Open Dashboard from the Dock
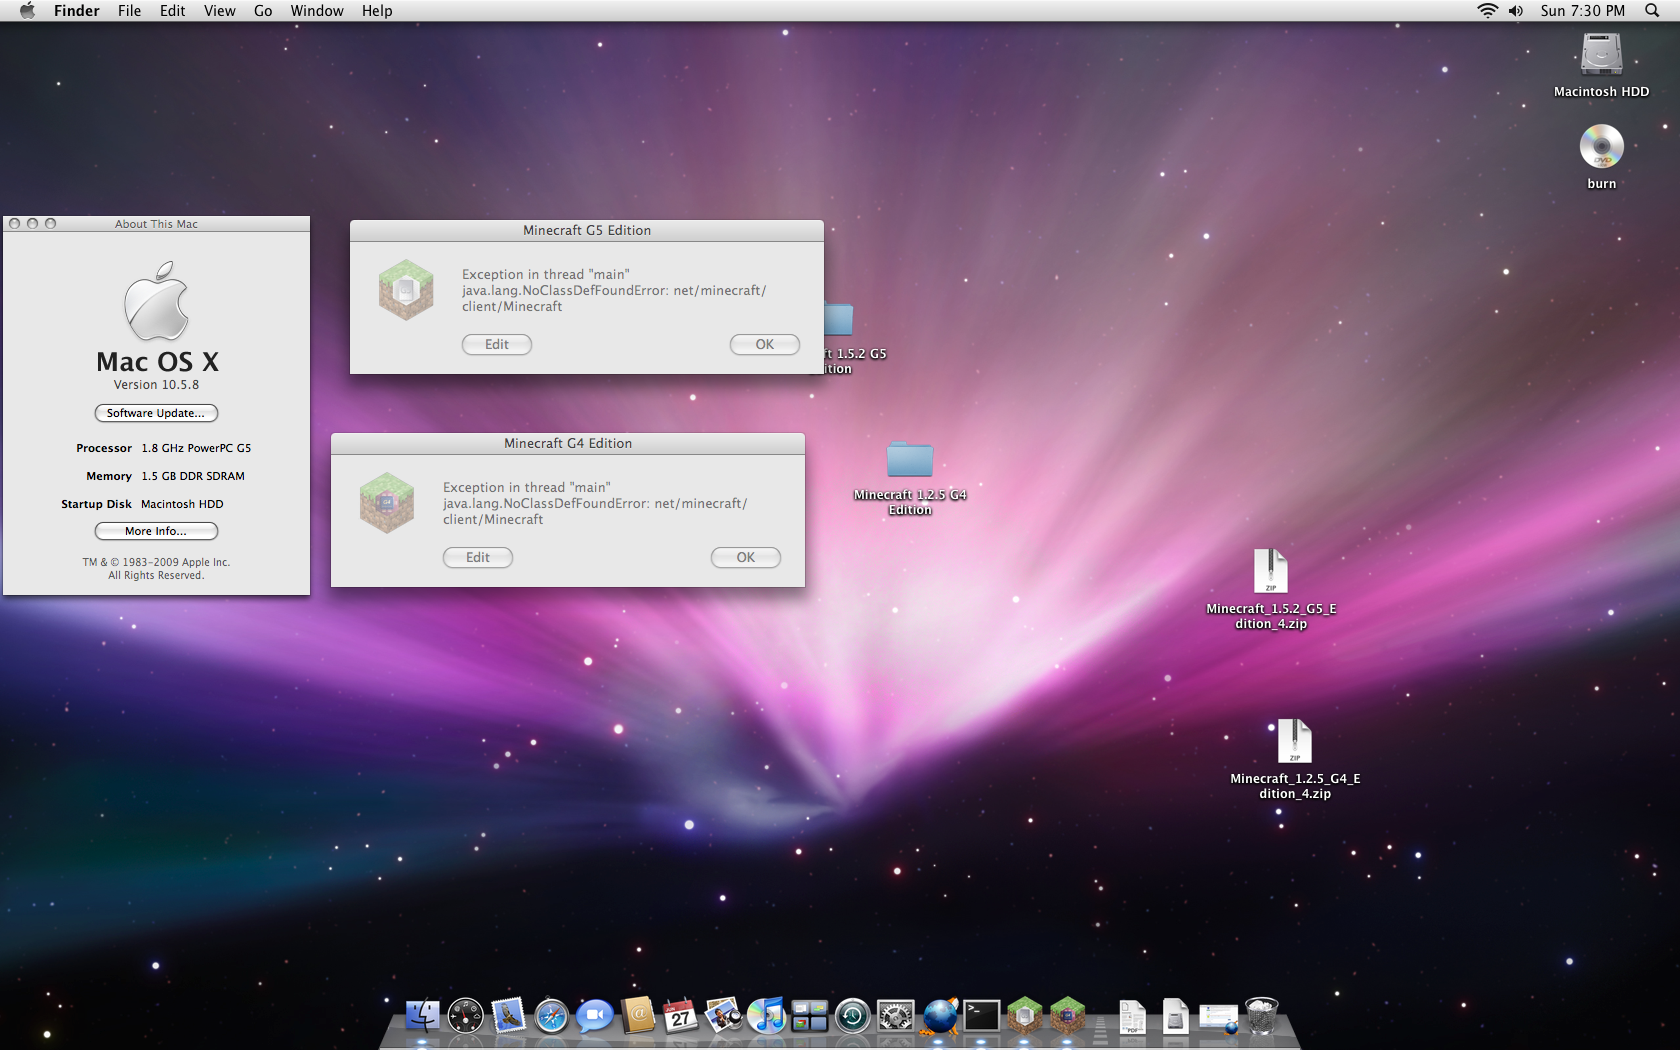Screen dimensions: 1680x1050 click(465, 1015)
